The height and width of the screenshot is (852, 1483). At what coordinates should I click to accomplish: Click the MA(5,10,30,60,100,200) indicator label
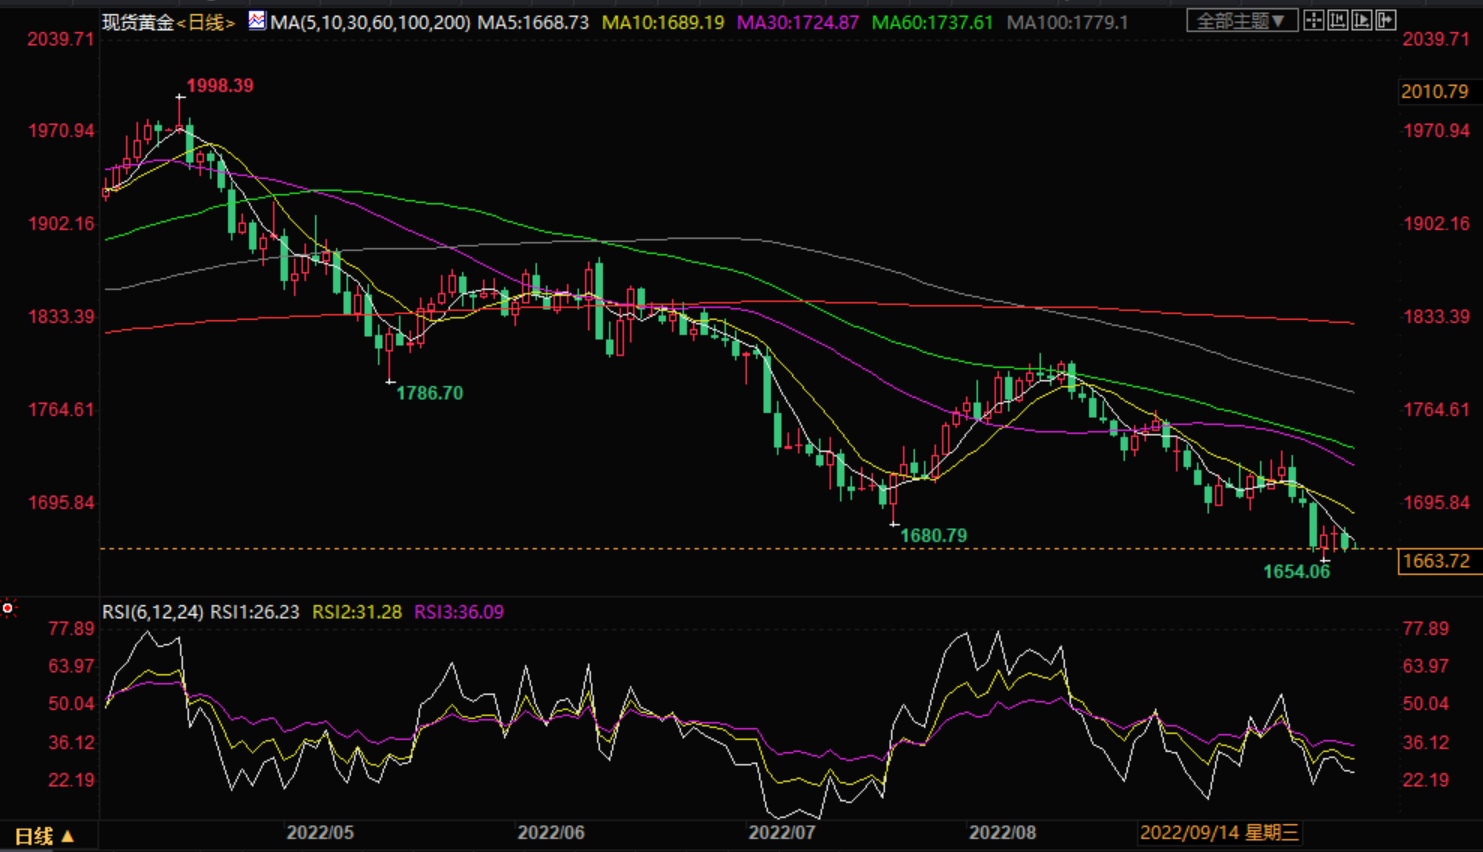pyautogui.click(x=370, y=22)
